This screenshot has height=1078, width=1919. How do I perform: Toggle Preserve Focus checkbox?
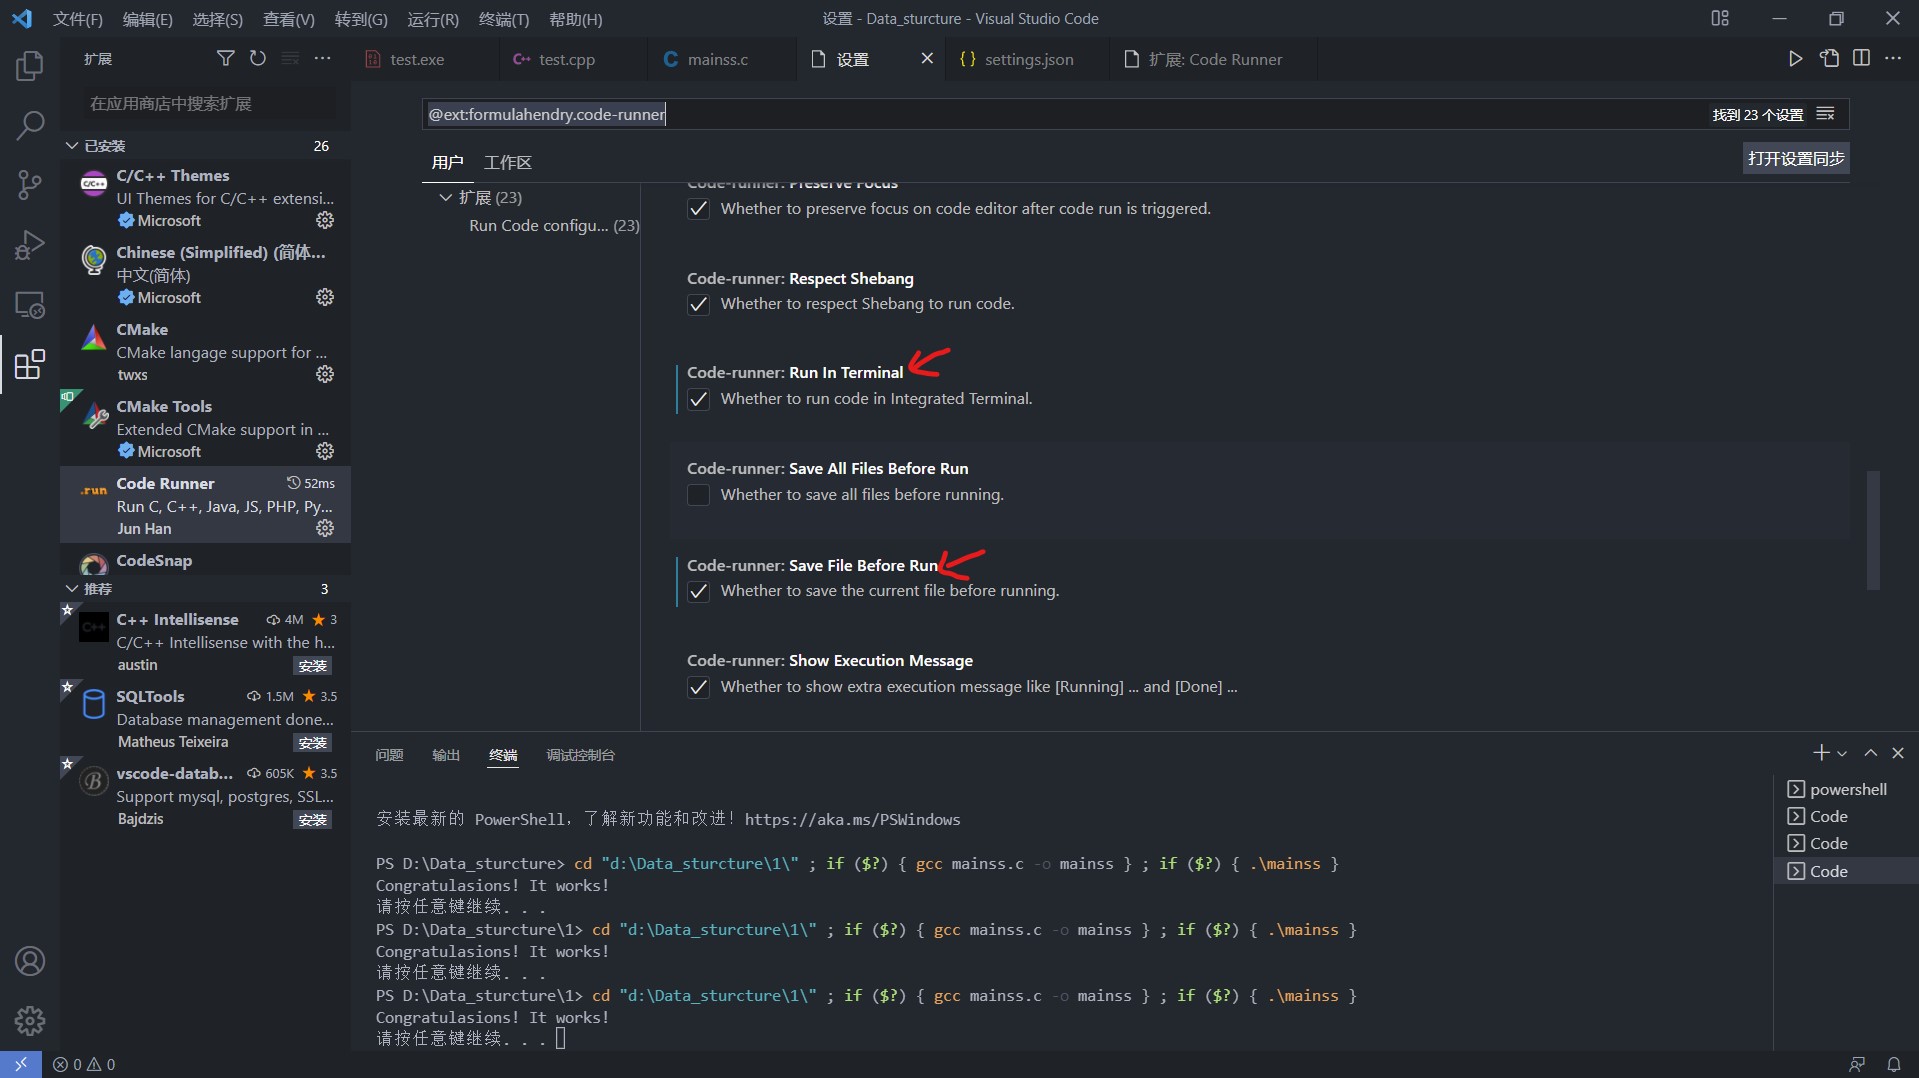click(698, 209)
